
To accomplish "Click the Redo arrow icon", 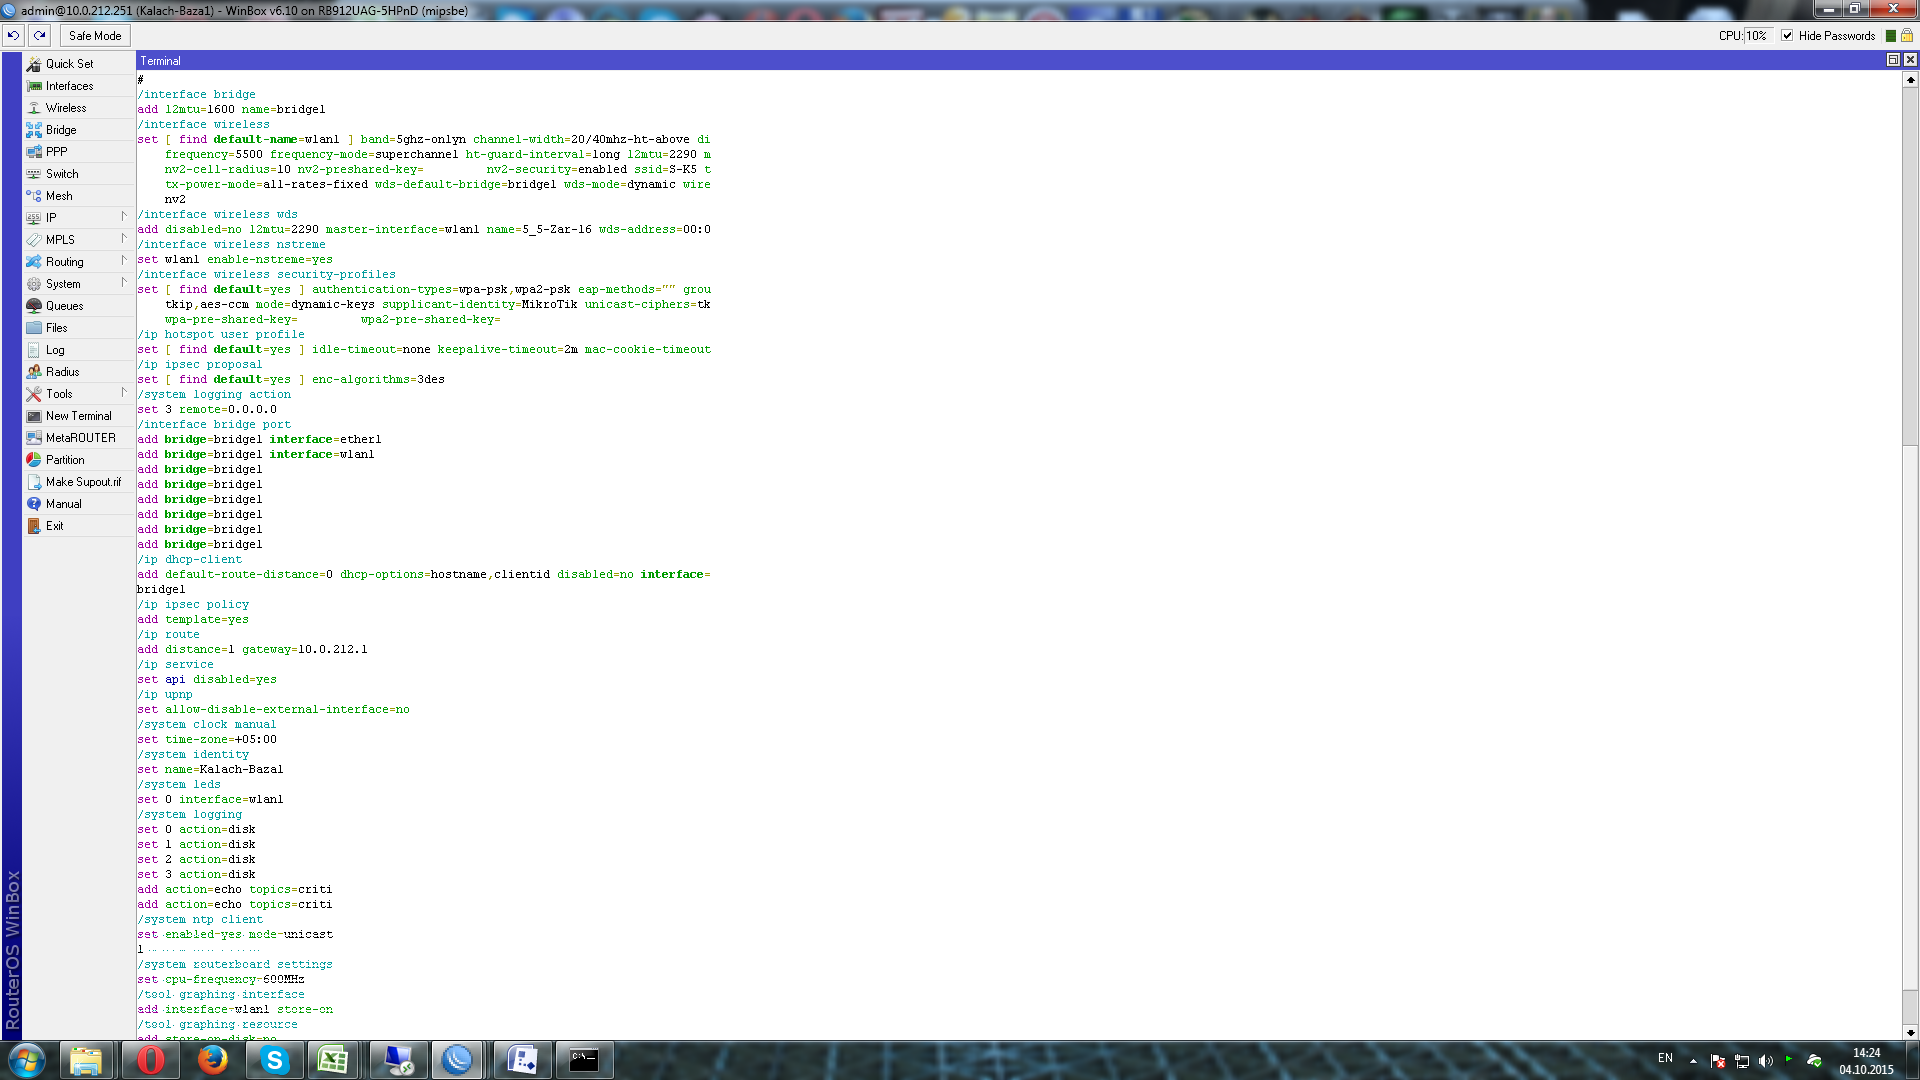I will pos(39,35).
